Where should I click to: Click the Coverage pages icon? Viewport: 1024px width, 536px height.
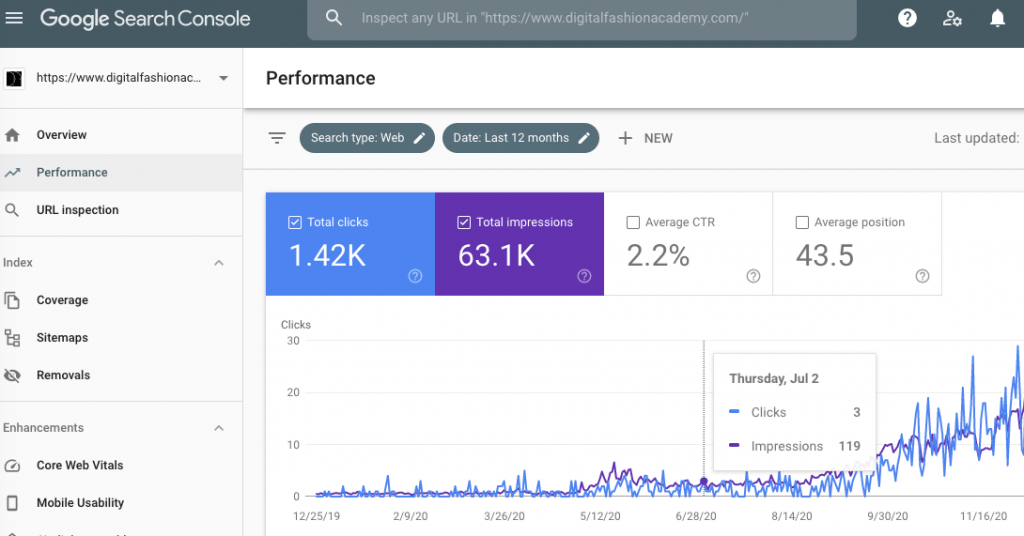12,300
